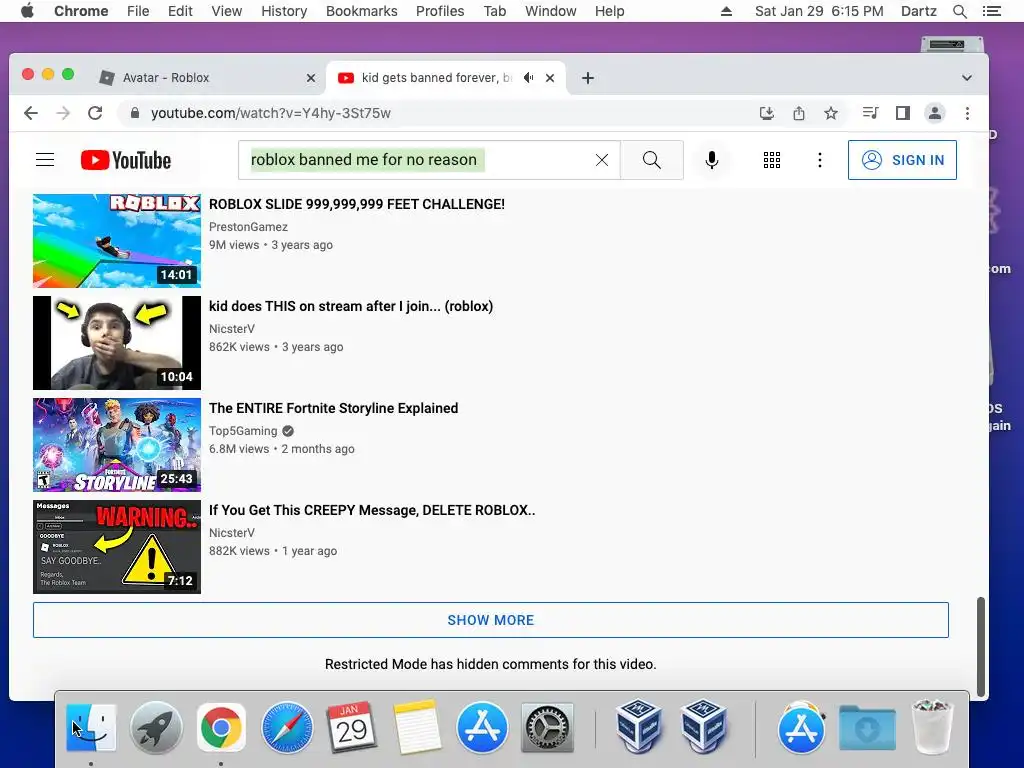Open The ENTIRE Fortnite Storyline Explained
Image resolution: width=1024 pixels, height=768 pixels.
point(334,408)
